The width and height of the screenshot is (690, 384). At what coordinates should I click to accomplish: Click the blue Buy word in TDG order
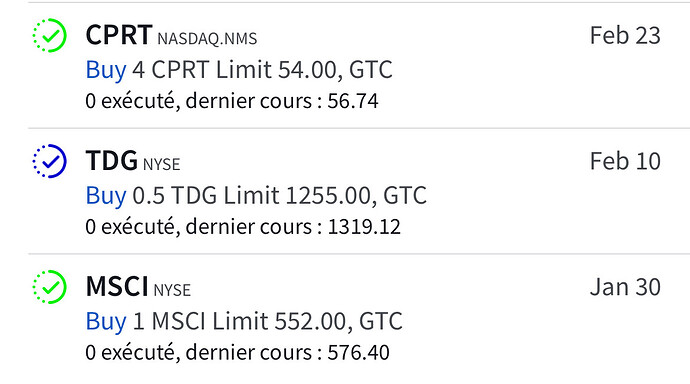(106, 196)
